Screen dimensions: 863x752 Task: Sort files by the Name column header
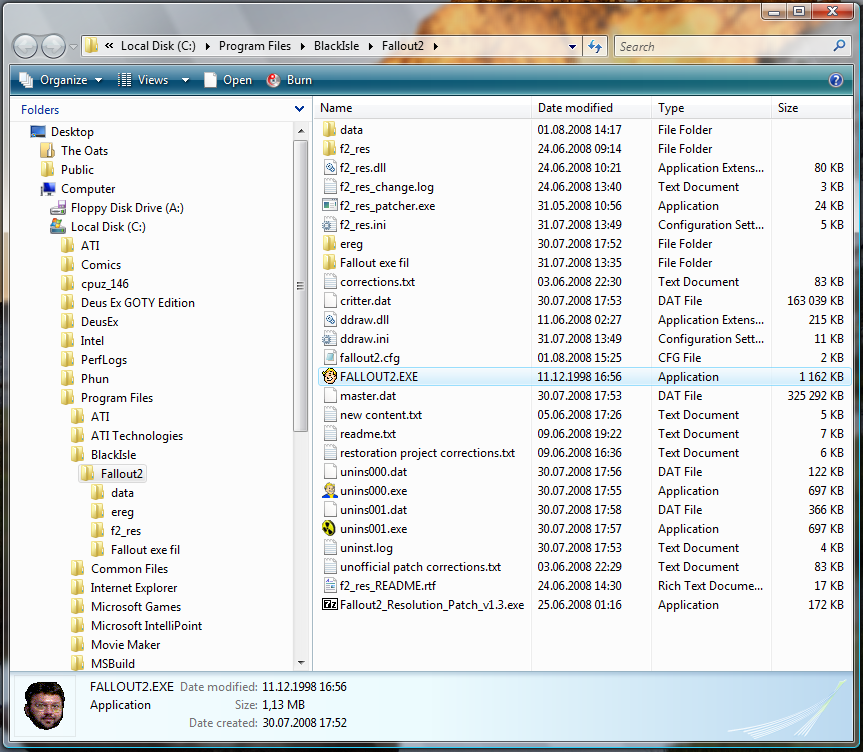pos(423,108)
